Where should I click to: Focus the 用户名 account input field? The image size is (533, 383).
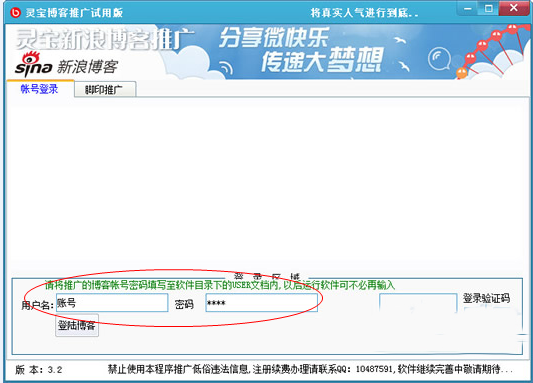112,302
